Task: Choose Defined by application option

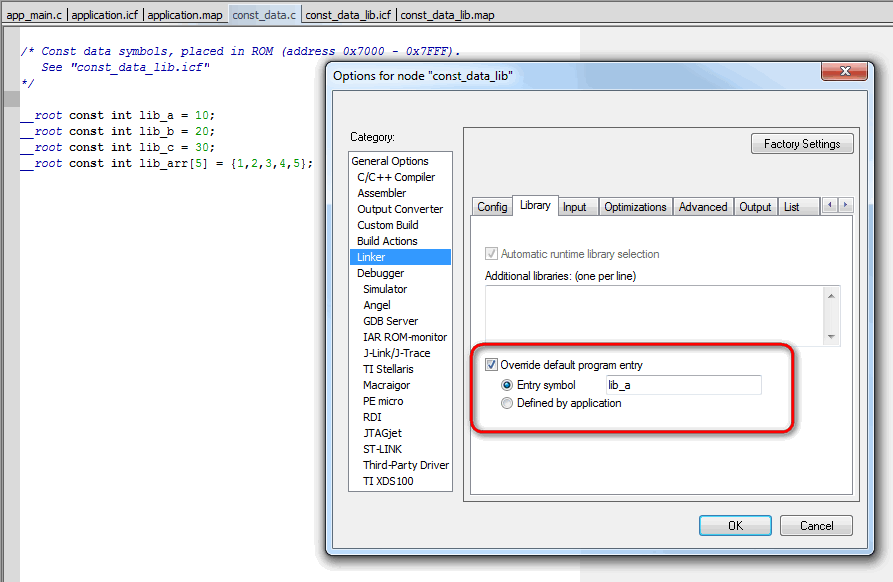Action: click(x=507, y=403)
